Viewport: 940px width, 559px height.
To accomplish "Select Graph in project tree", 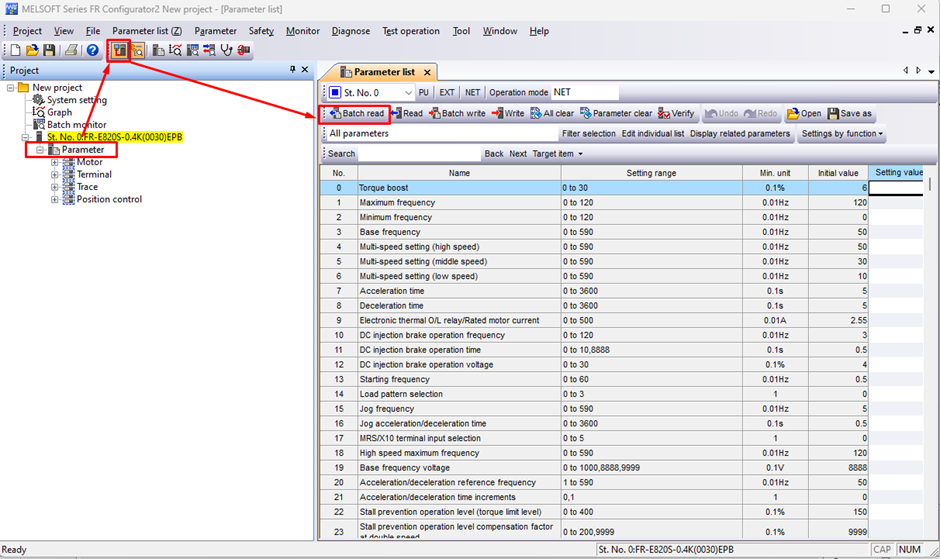I will 59,113.
